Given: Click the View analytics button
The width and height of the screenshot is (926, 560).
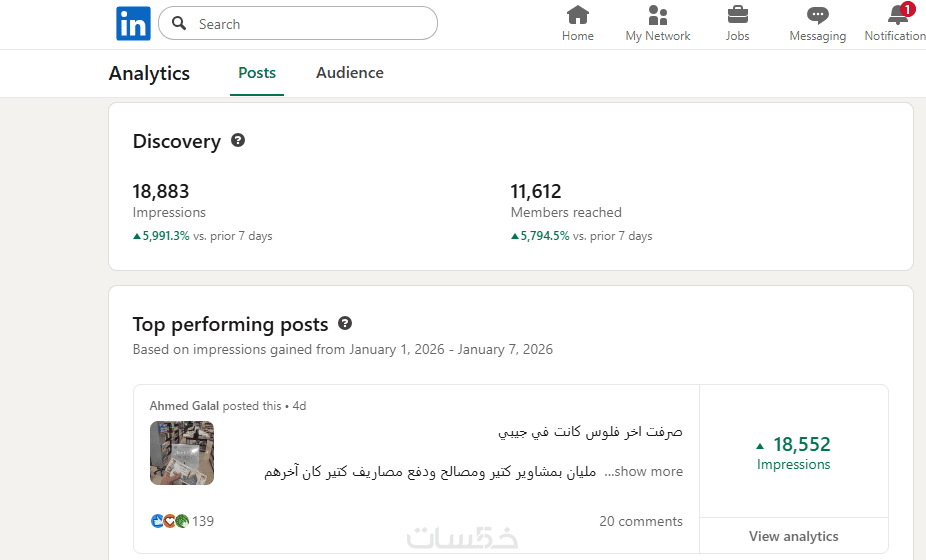Looking at the screenshot, I should (x=793, y=536).
